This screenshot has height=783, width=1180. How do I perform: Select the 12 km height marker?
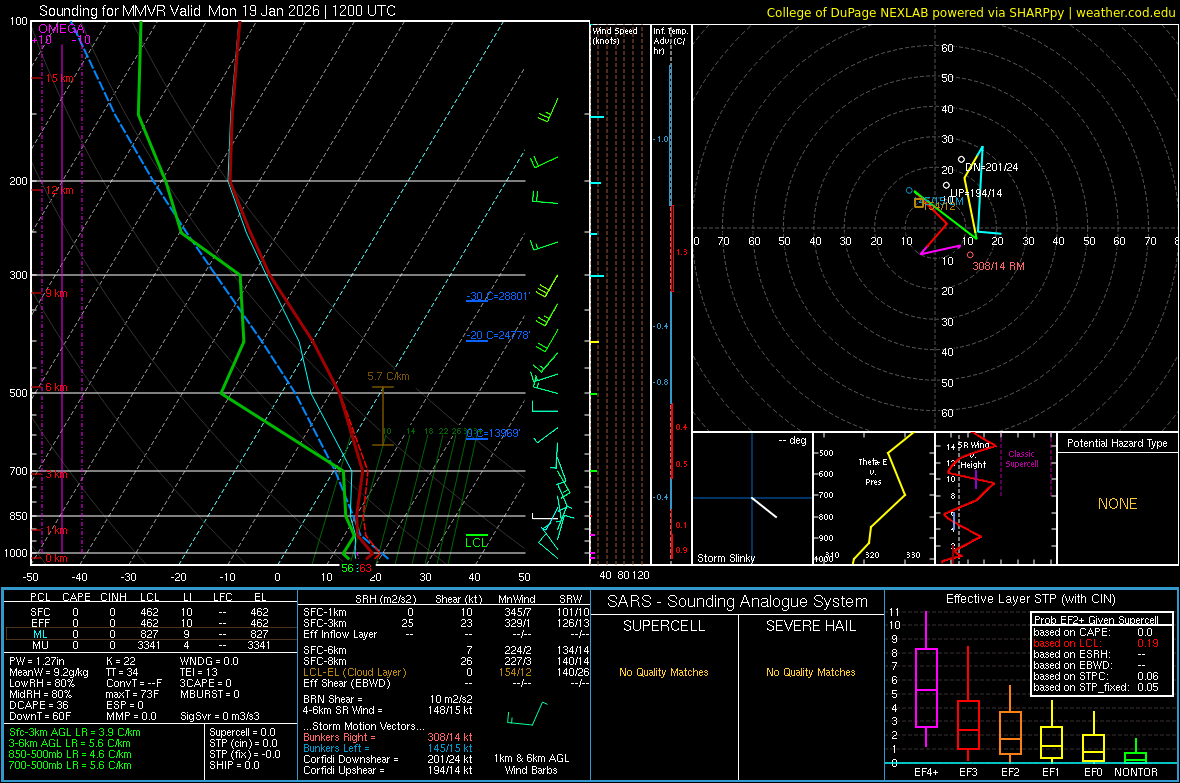[x=59, y=190]
